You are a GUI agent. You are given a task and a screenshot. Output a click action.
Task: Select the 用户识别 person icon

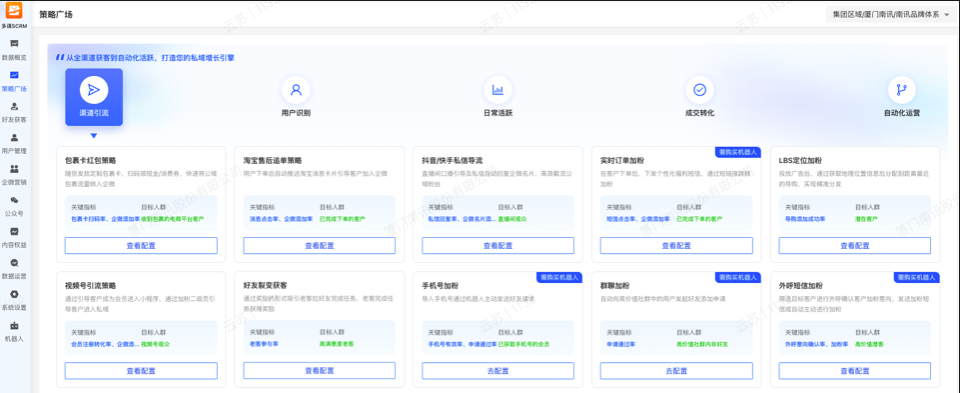click(x=296, y=90)
